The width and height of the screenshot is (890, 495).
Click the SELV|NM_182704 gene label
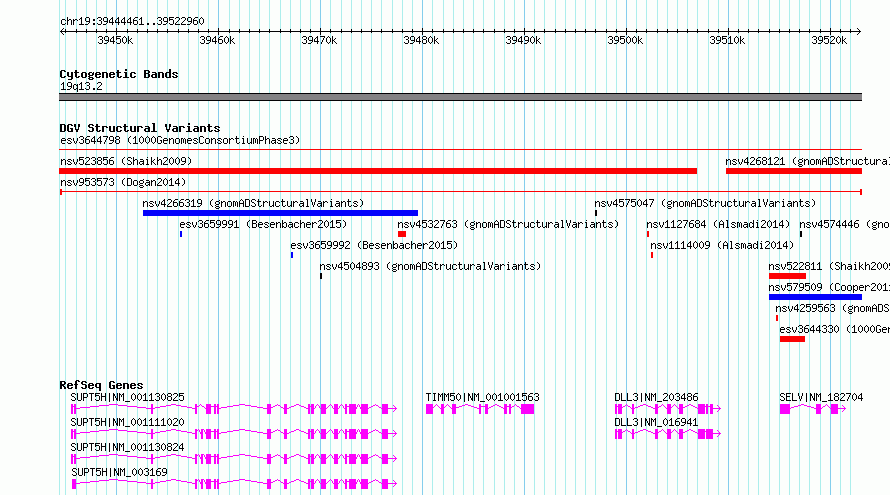(821, 397)
